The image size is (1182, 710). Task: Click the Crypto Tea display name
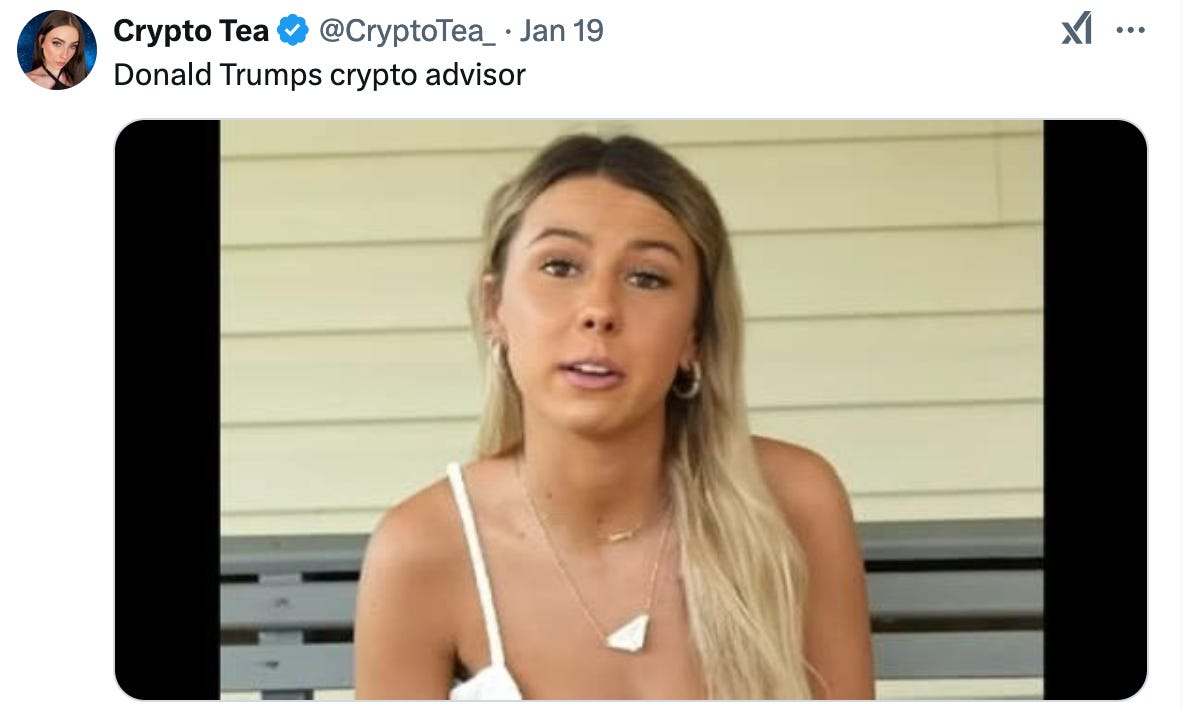(191, 31)
